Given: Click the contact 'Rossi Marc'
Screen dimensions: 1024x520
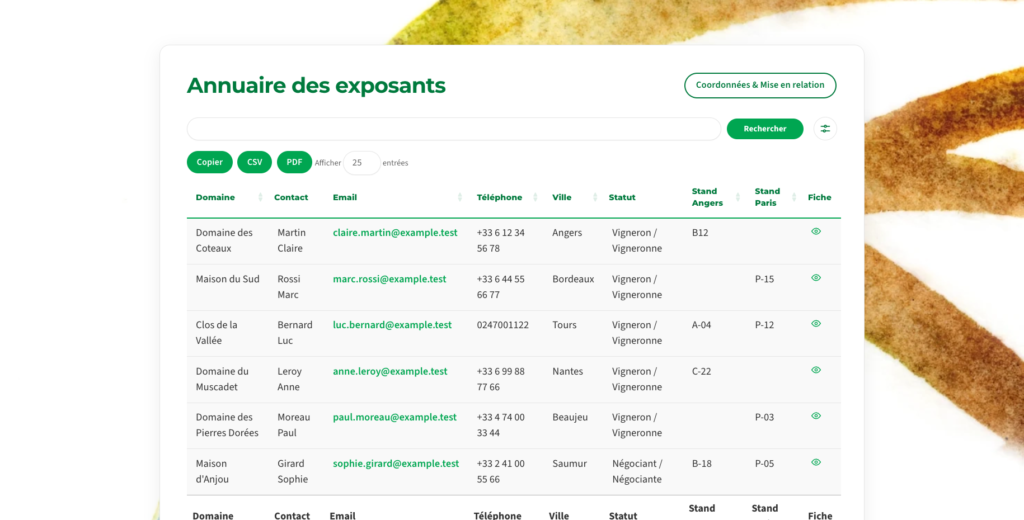Looking at the screenshot, I should tap(289, 287).
